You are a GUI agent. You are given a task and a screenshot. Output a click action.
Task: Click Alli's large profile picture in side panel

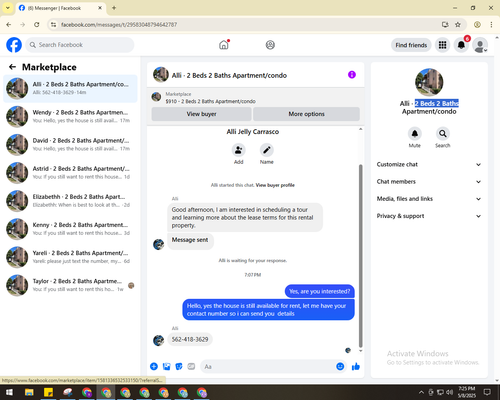[x=429, y=82]
